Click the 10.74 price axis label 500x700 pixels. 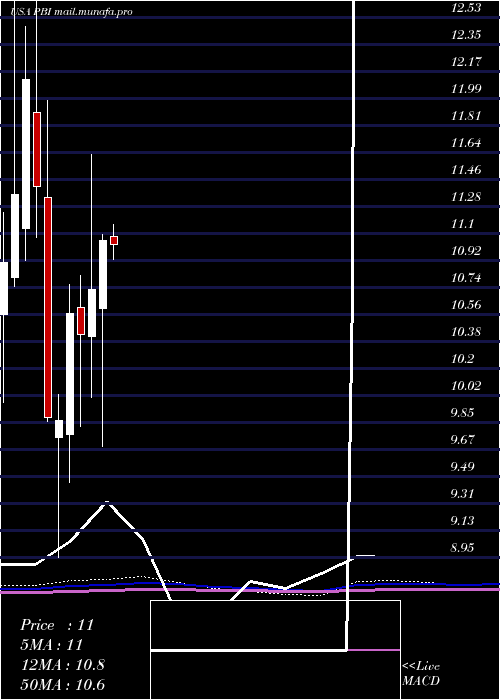click(466, 278)
